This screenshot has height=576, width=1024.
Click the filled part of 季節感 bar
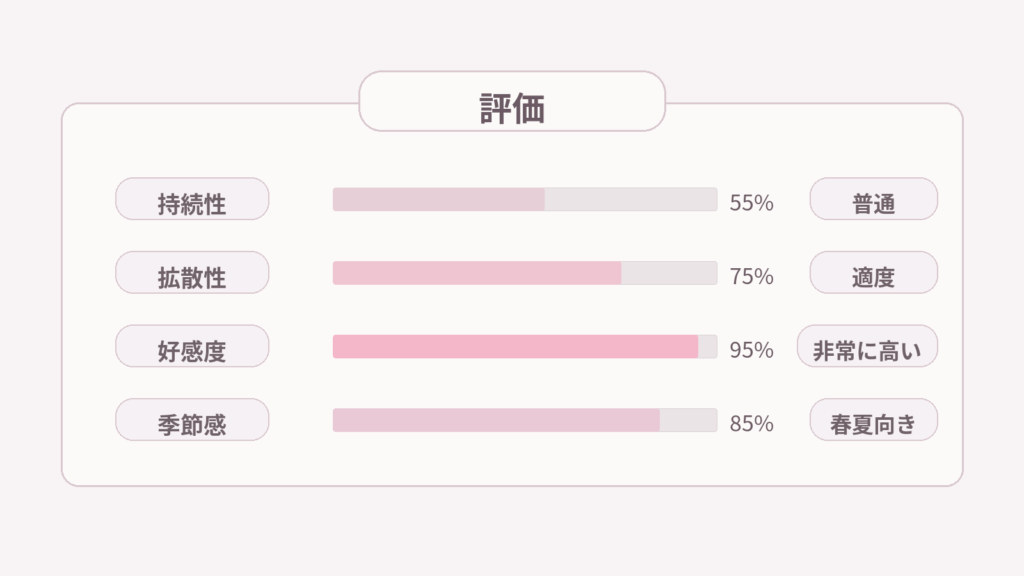496,420
